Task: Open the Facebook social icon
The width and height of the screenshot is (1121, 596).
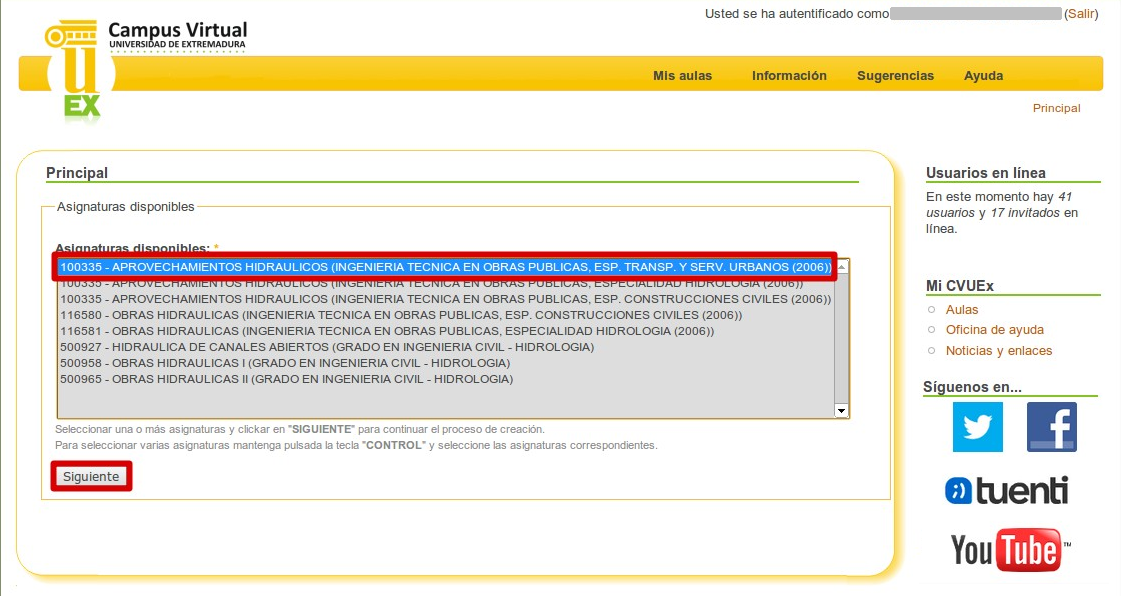Action: [1051, 427]
